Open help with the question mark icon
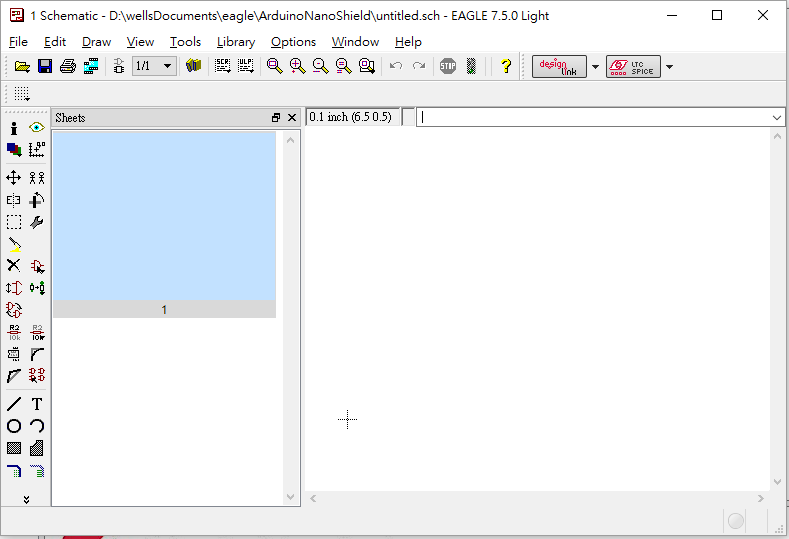 tap(506, 66)
